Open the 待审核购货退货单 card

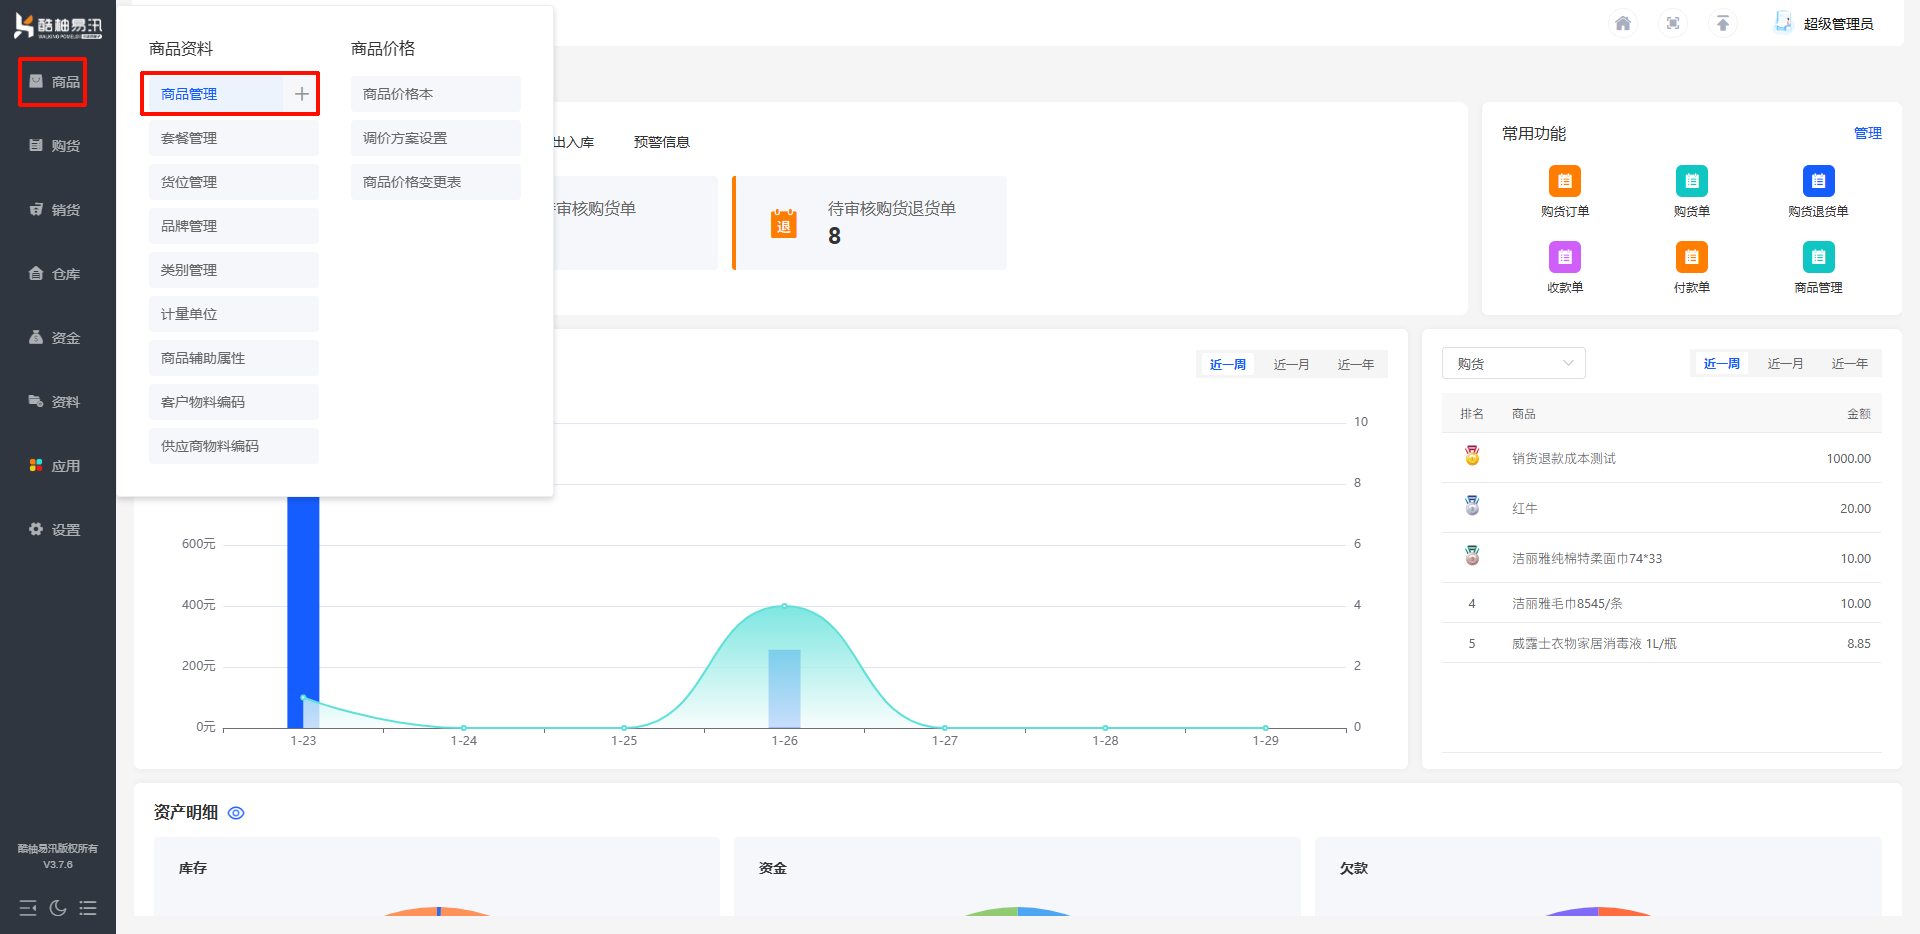pyautogui.click(x=870, y=223)
